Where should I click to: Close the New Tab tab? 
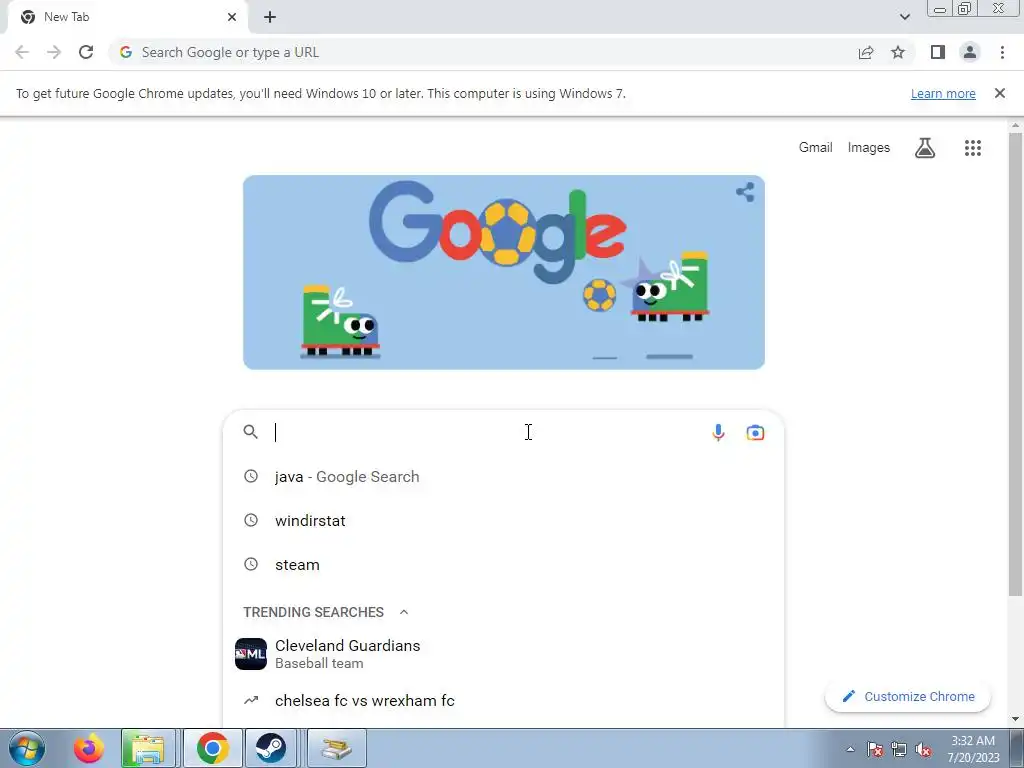coord(232,17)
